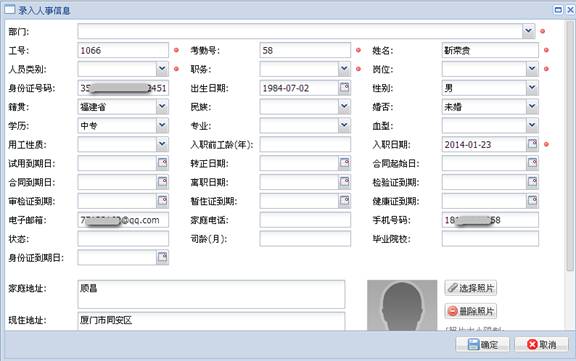Expand the 民族 dropdown
This screenshot has width=576, height=361.
[x=344, y=107]
